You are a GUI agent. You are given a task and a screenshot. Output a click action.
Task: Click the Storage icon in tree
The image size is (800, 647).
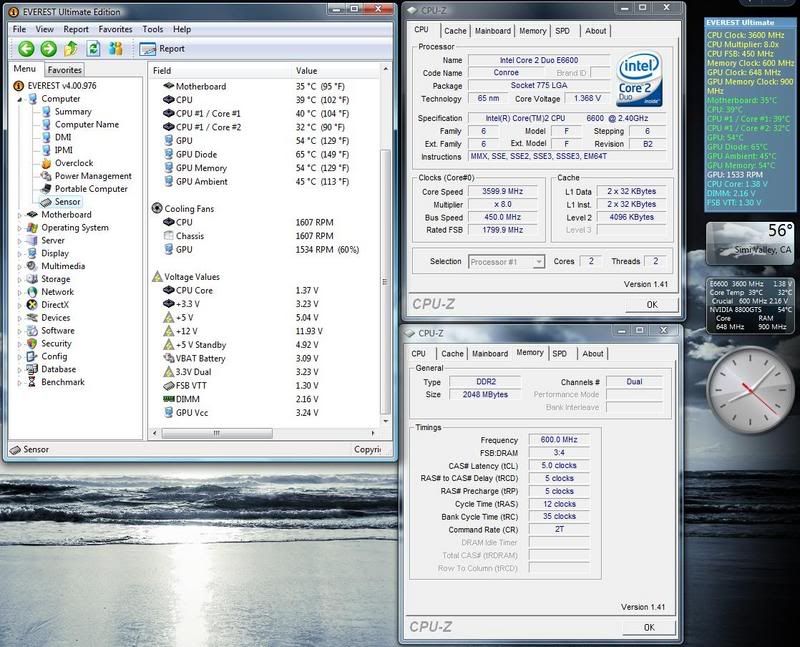click(x=33, y=279)
